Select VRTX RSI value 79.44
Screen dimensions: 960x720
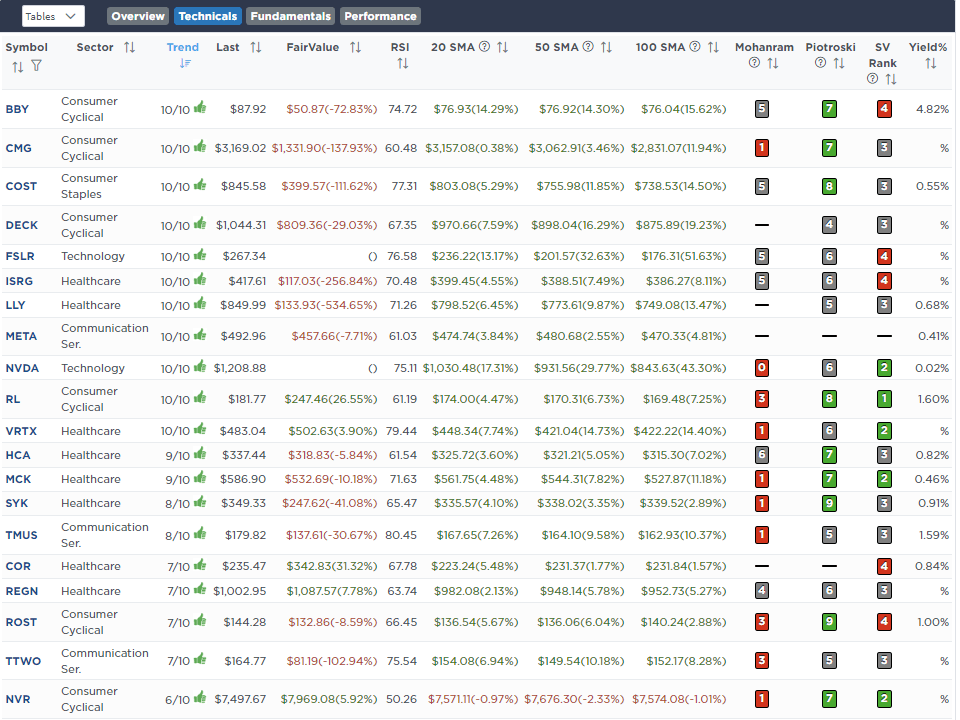pyautogui.click(x=401, y=431)
